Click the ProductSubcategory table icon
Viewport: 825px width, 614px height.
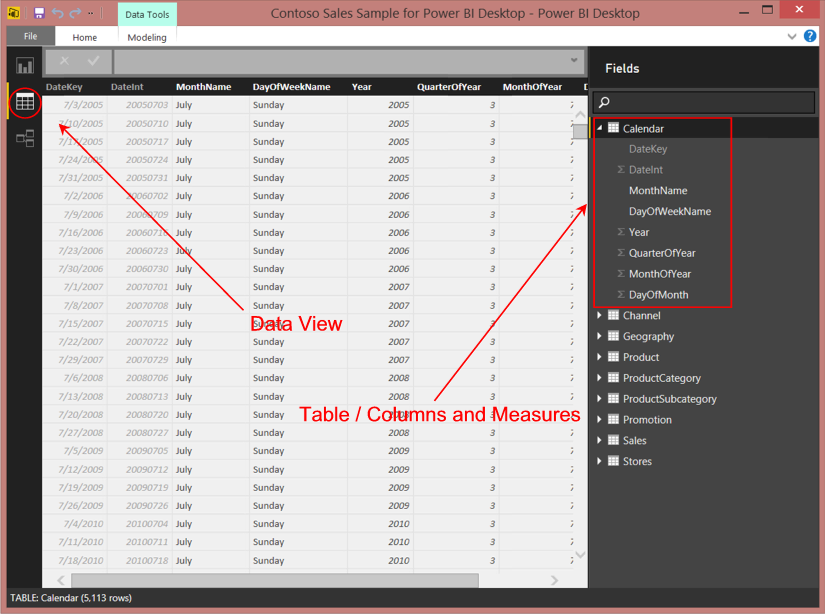click(613, 398)
